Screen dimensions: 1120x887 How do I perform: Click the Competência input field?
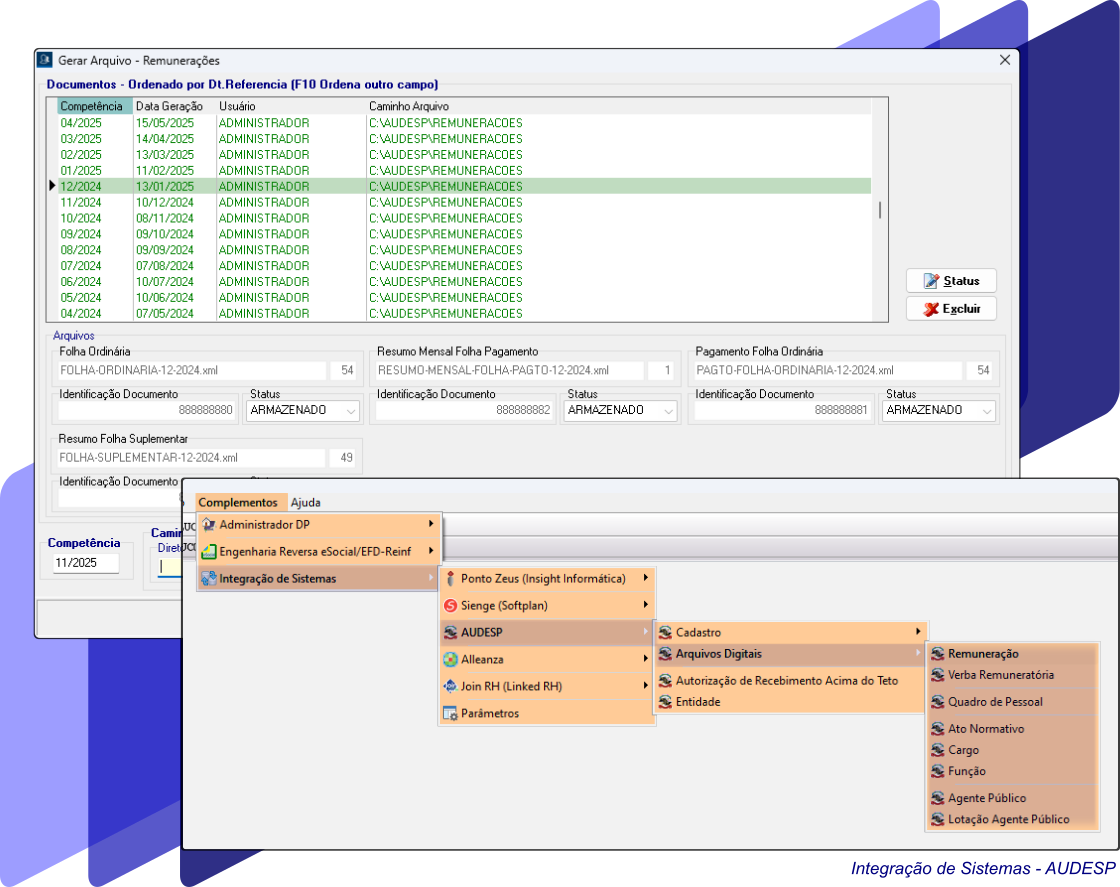click(x=86, y=564)
